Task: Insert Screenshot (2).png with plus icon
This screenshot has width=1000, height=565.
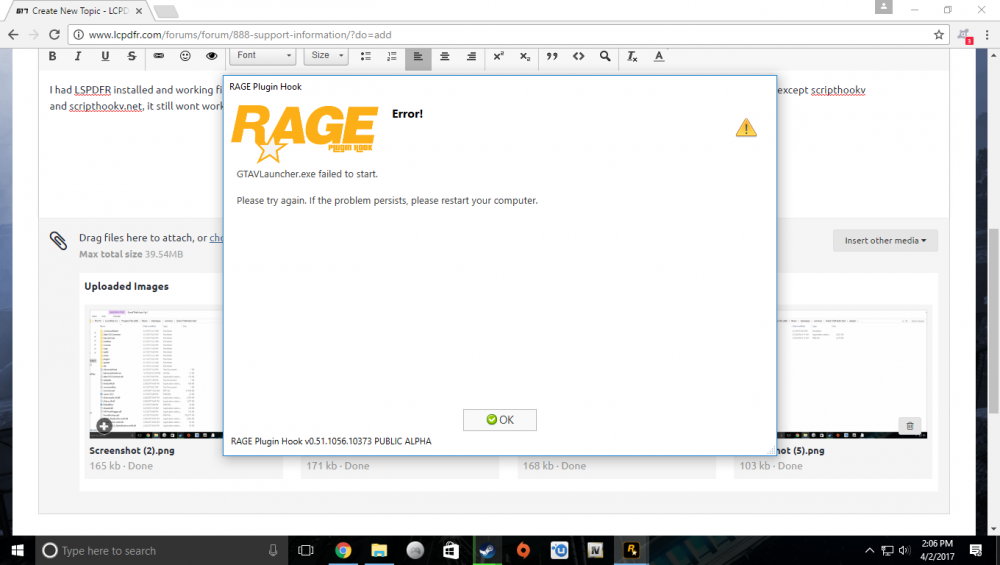Action: point(104,425)
